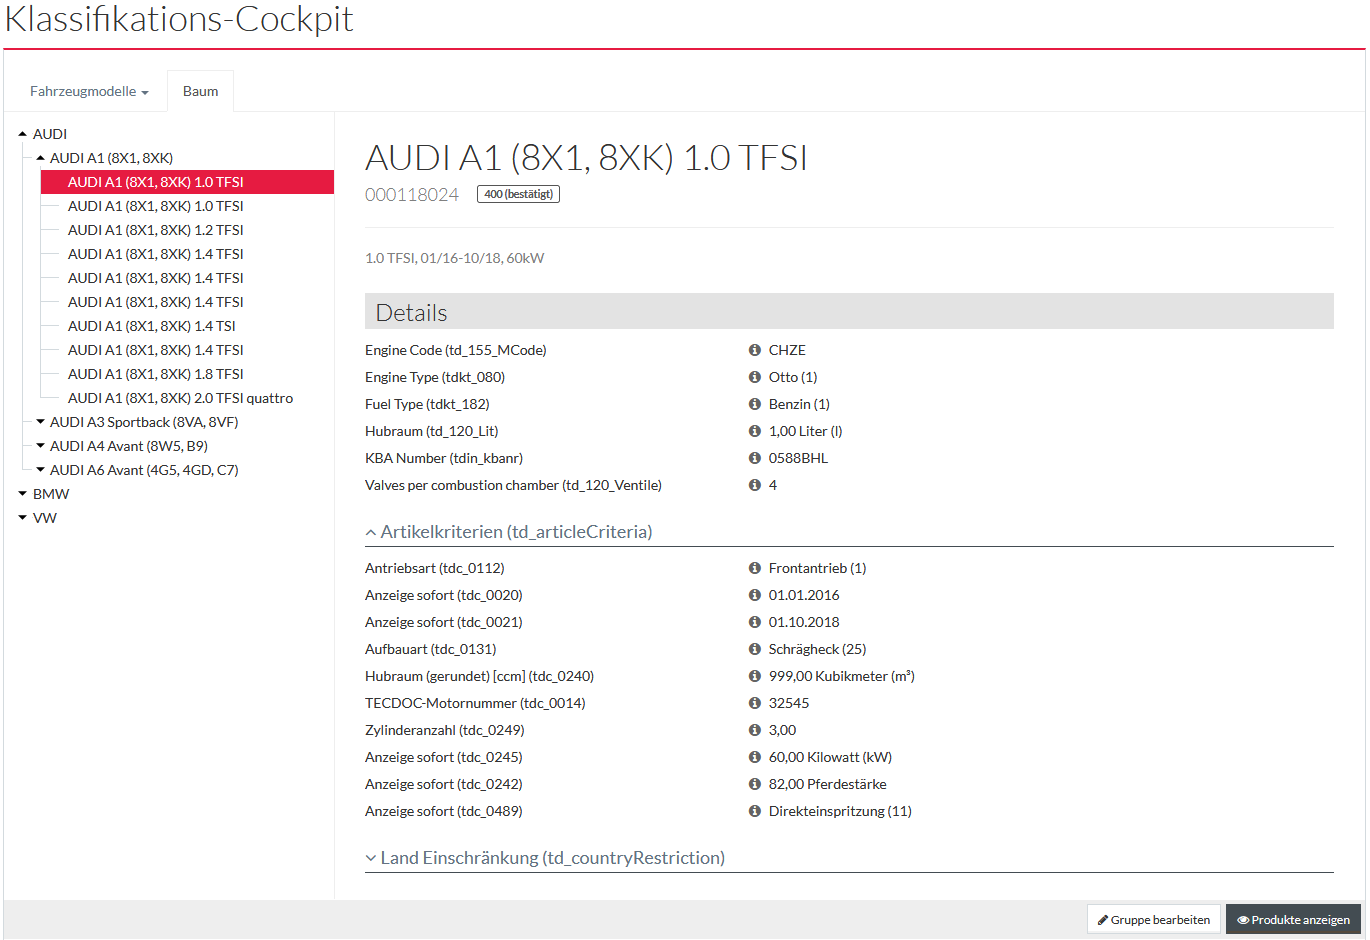Click info icon beside 999,00 Kubikmeter
This screenshot has width=1370, height=940.
pos(755,676)
